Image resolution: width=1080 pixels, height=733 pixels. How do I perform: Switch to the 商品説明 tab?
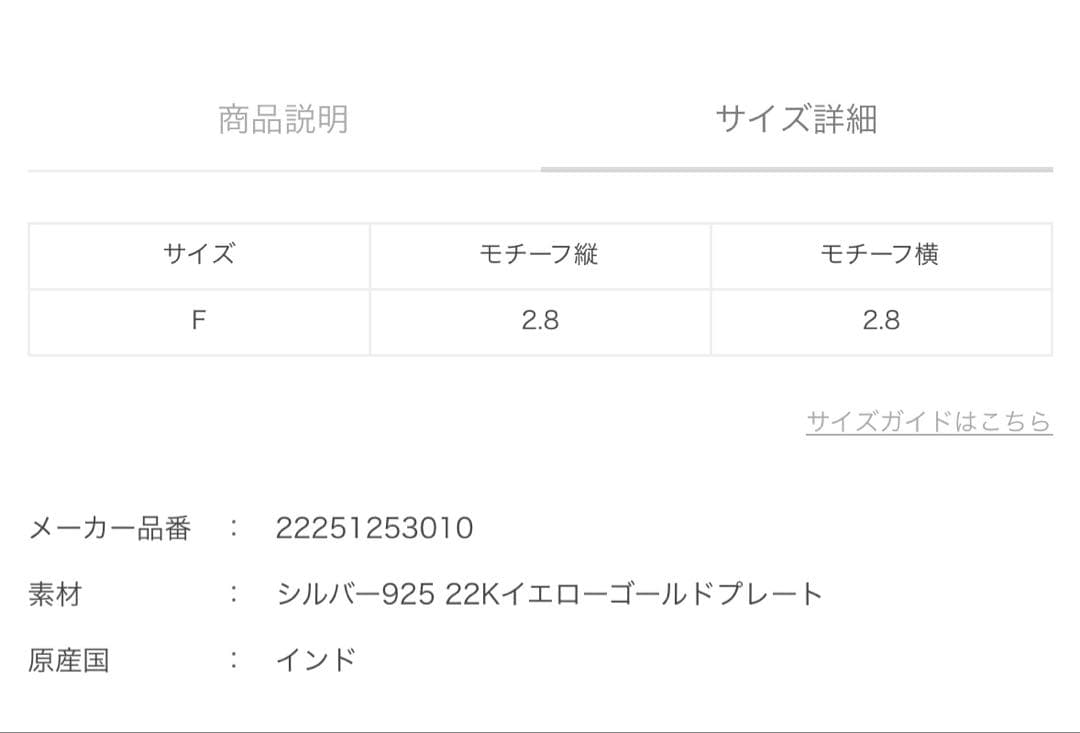pos(283,119)
